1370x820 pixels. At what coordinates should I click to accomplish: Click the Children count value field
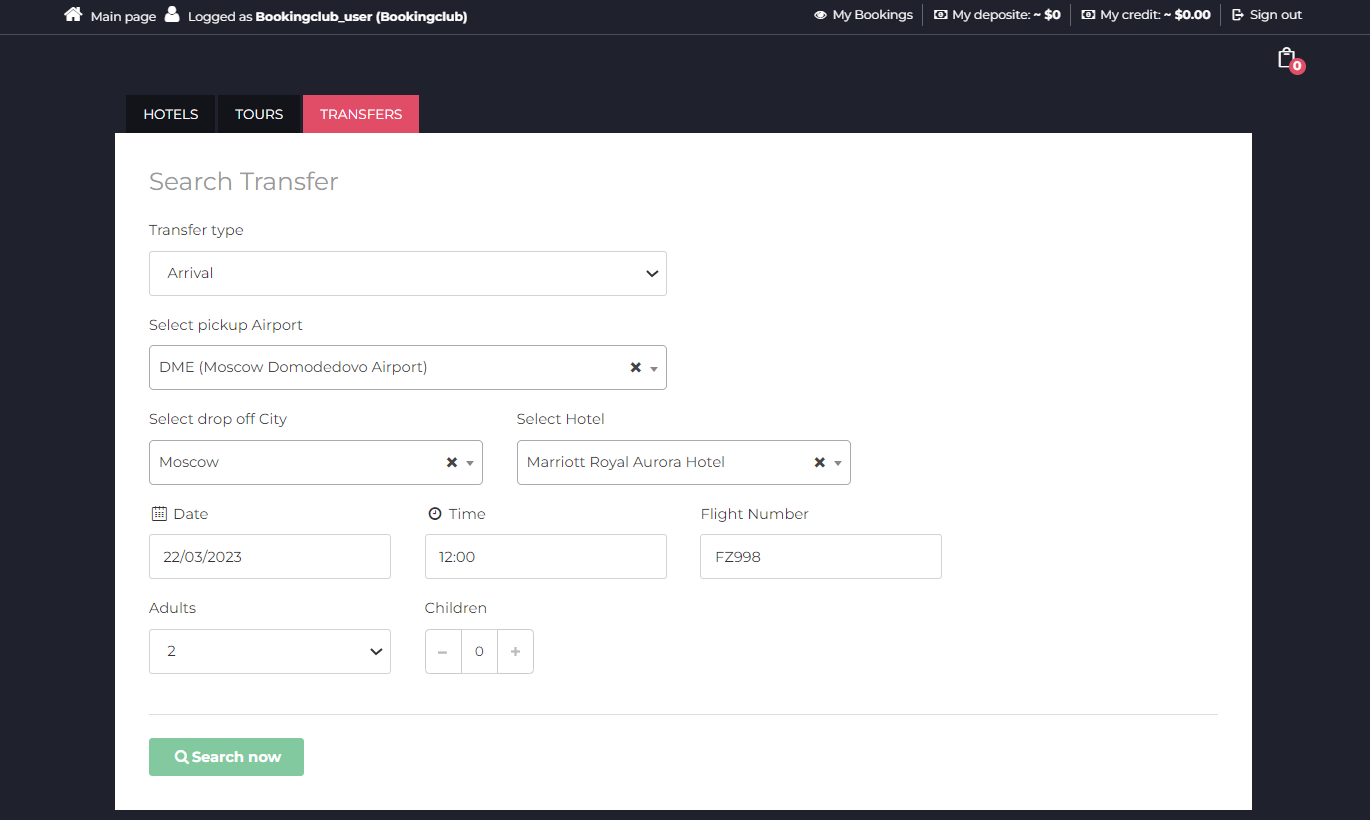tap(479, 651)
